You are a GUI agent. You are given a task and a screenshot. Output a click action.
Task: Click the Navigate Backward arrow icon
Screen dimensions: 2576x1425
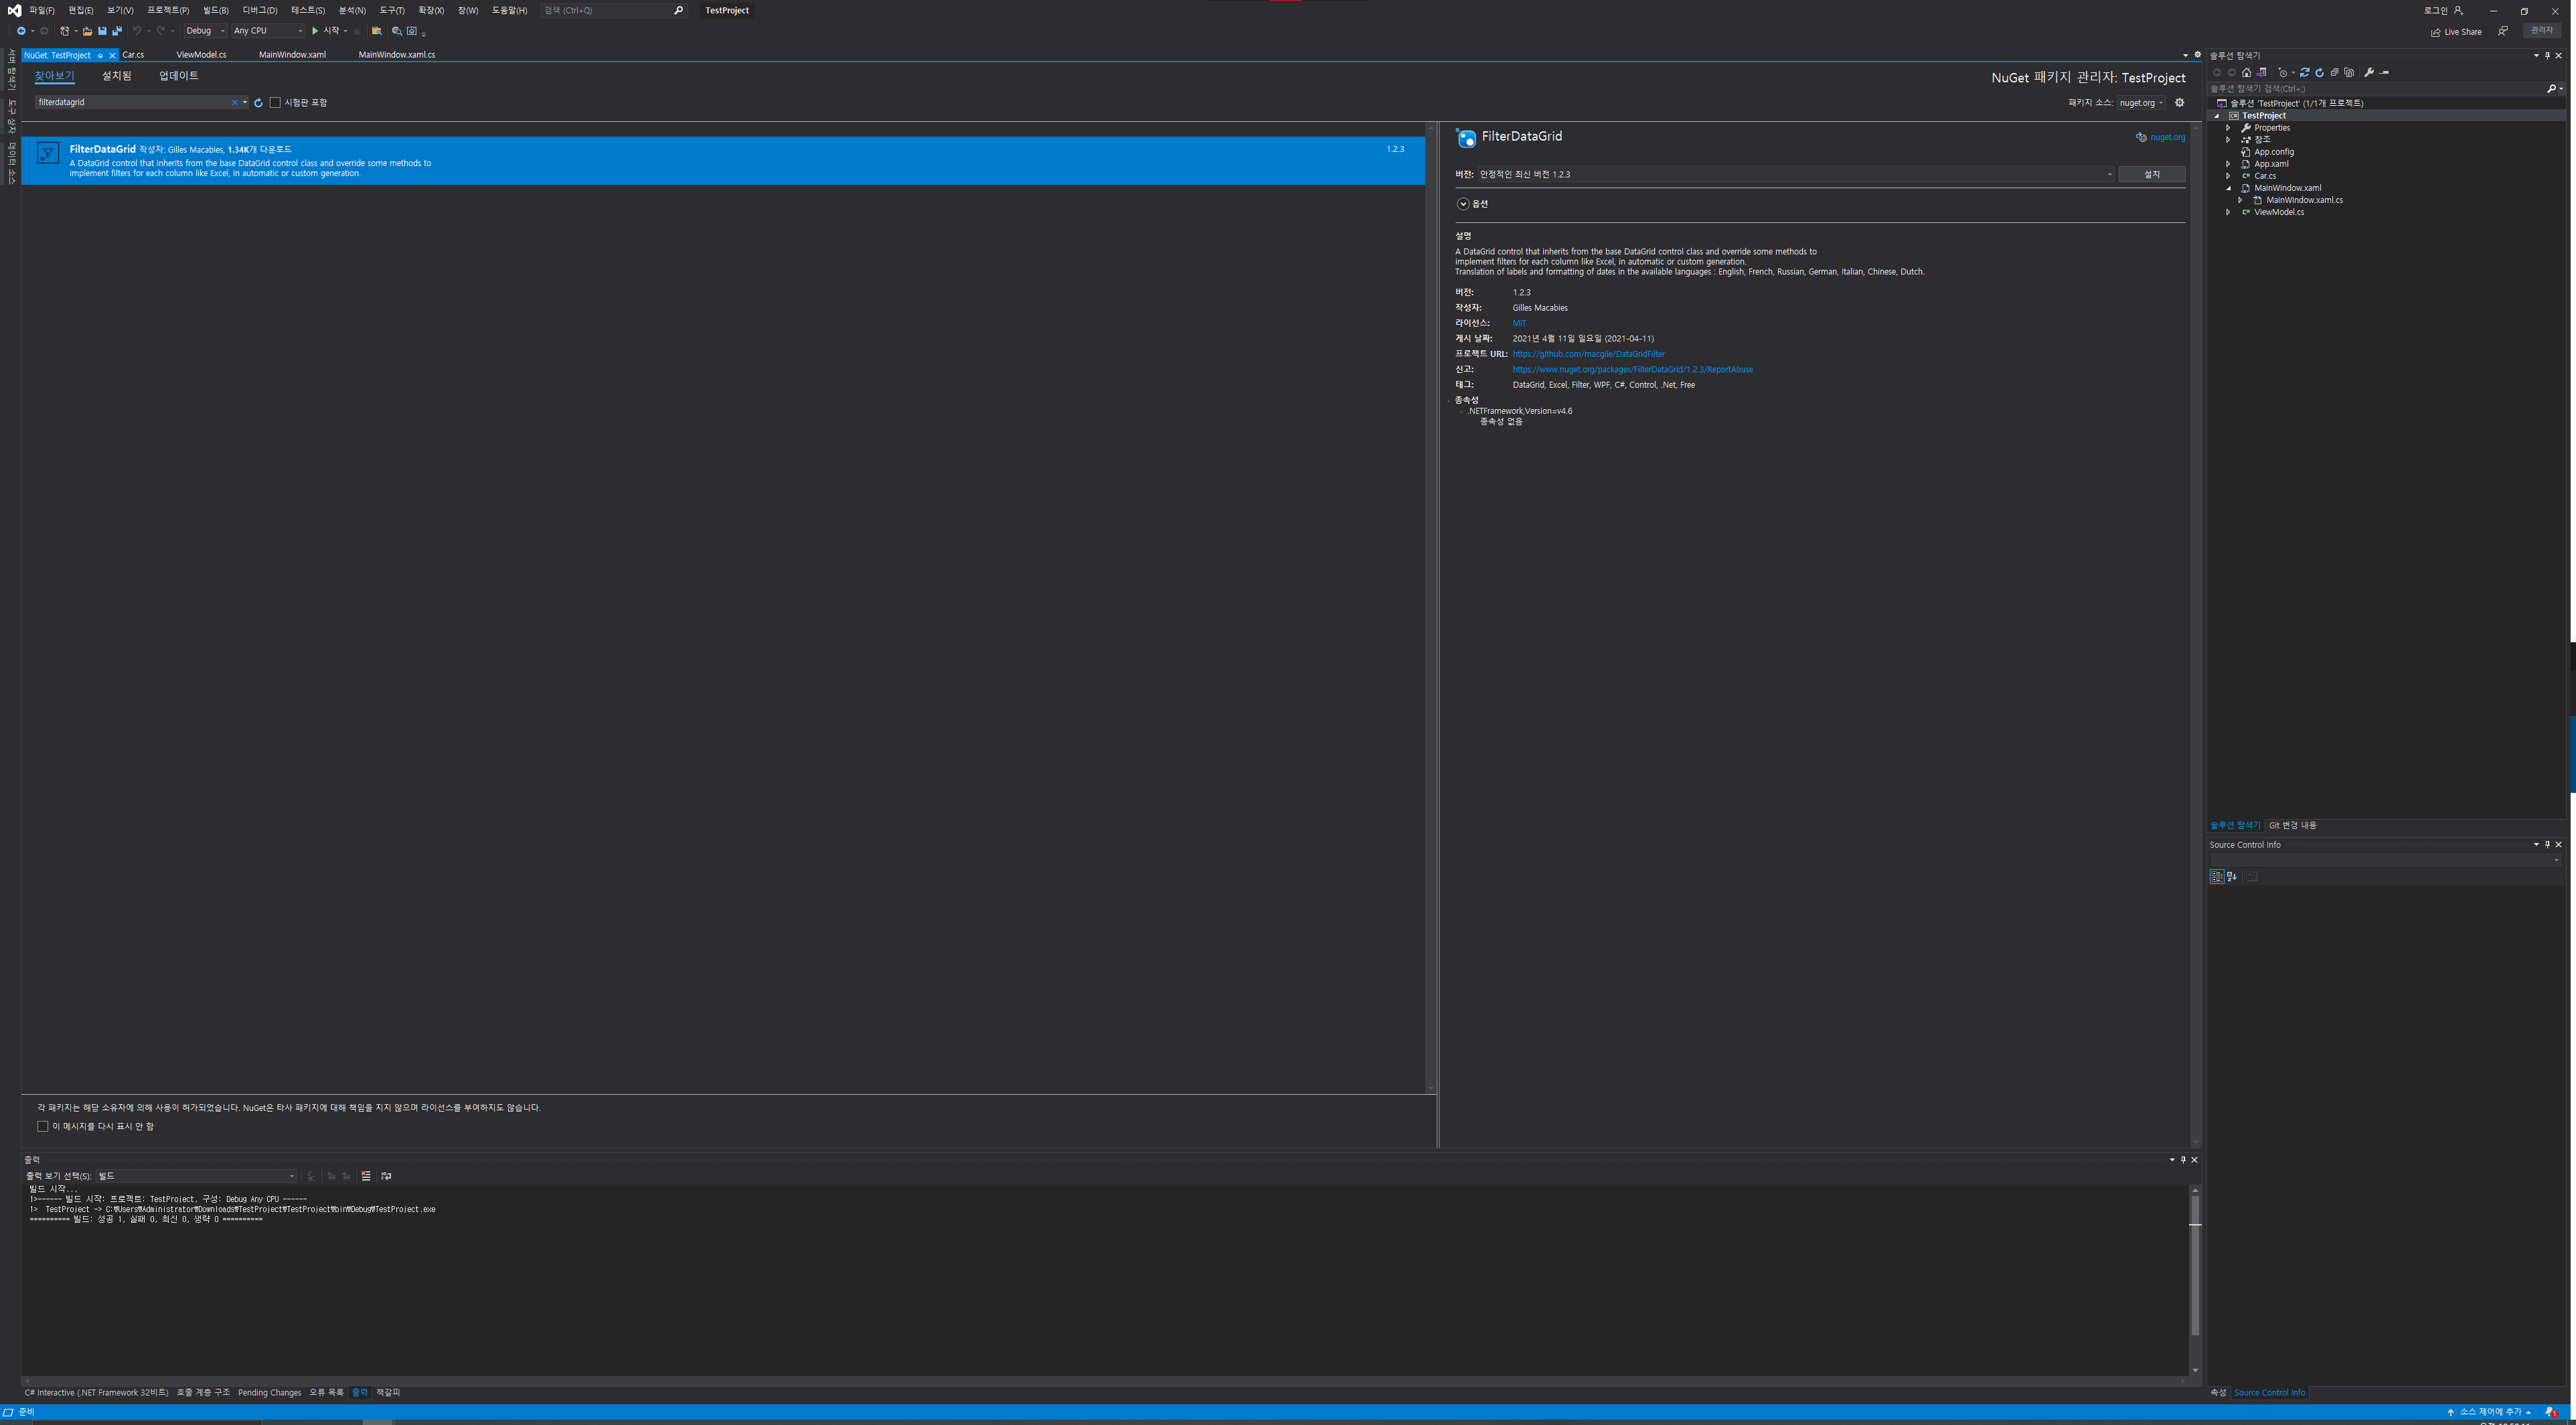[x=21, y=31]
